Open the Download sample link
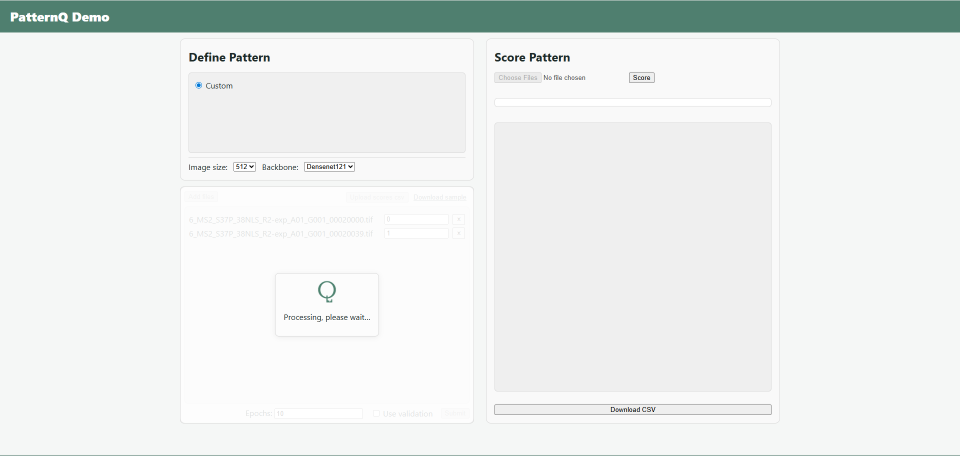This screenshot has width=960, height=456. coord(439,197)
